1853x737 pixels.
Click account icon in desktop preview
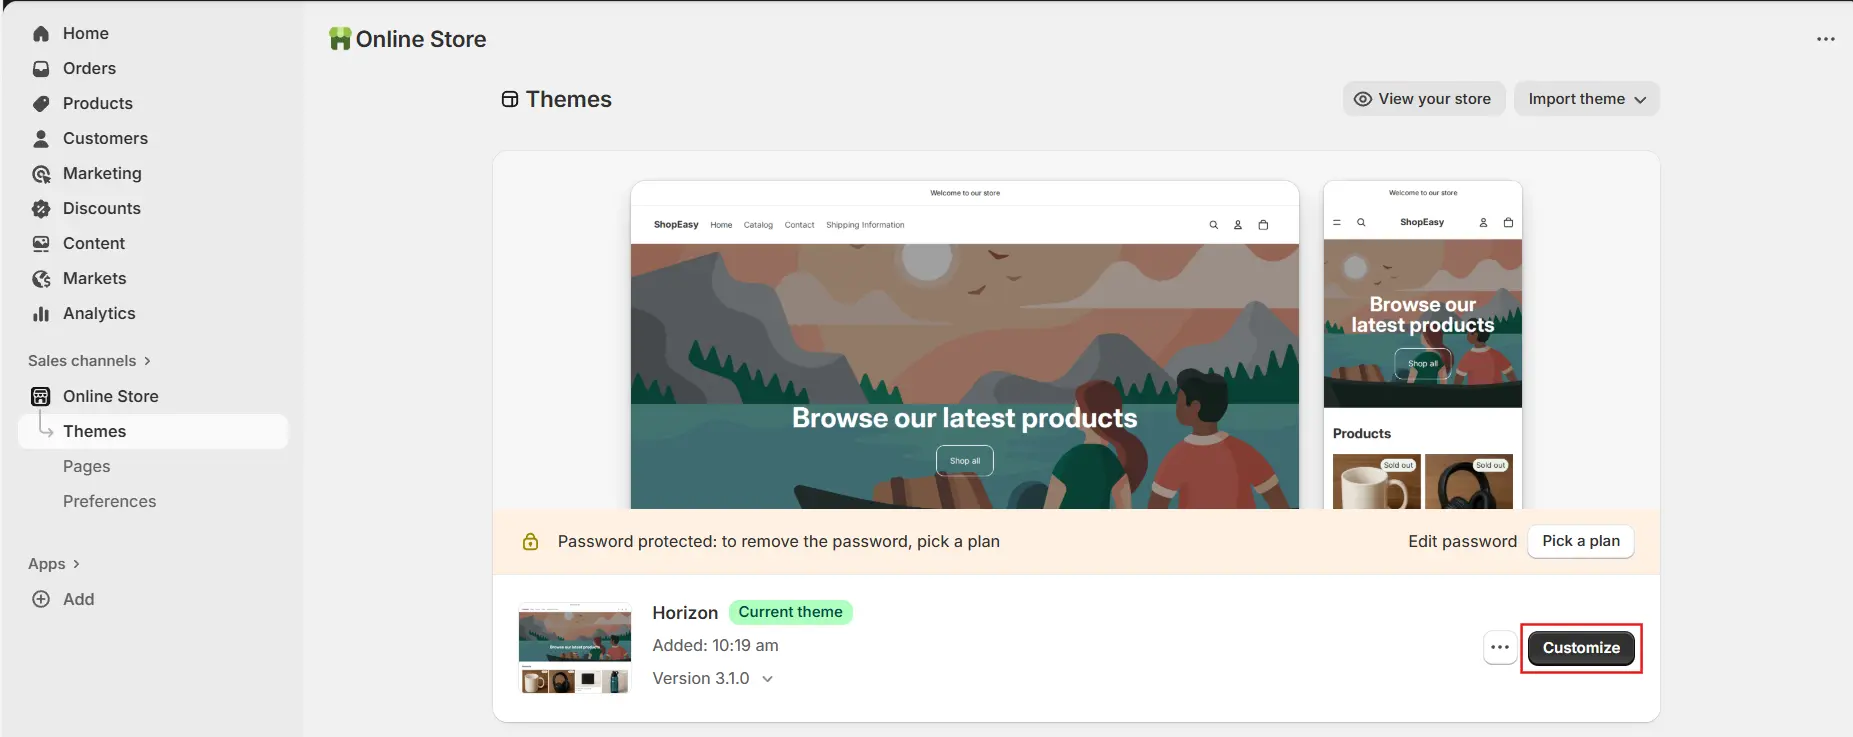click(1238, 225)
